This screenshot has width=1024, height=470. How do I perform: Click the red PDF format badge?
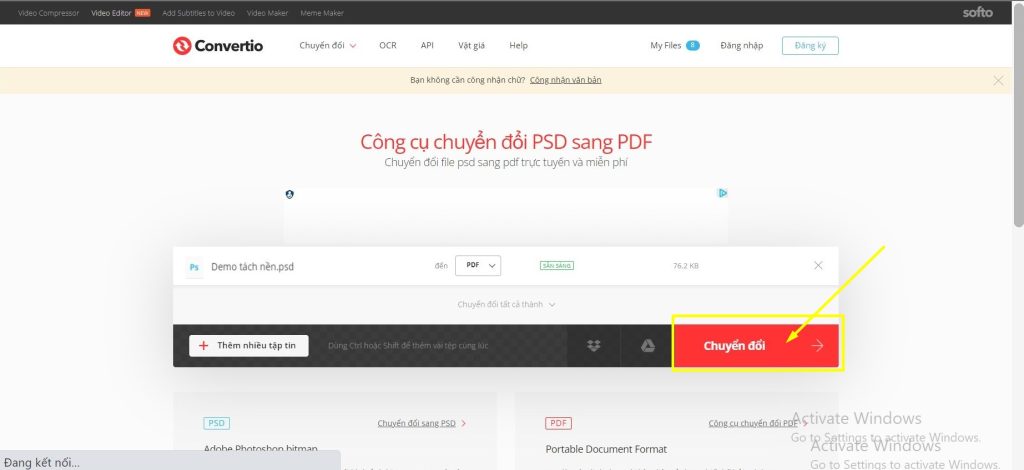point(558,423)
